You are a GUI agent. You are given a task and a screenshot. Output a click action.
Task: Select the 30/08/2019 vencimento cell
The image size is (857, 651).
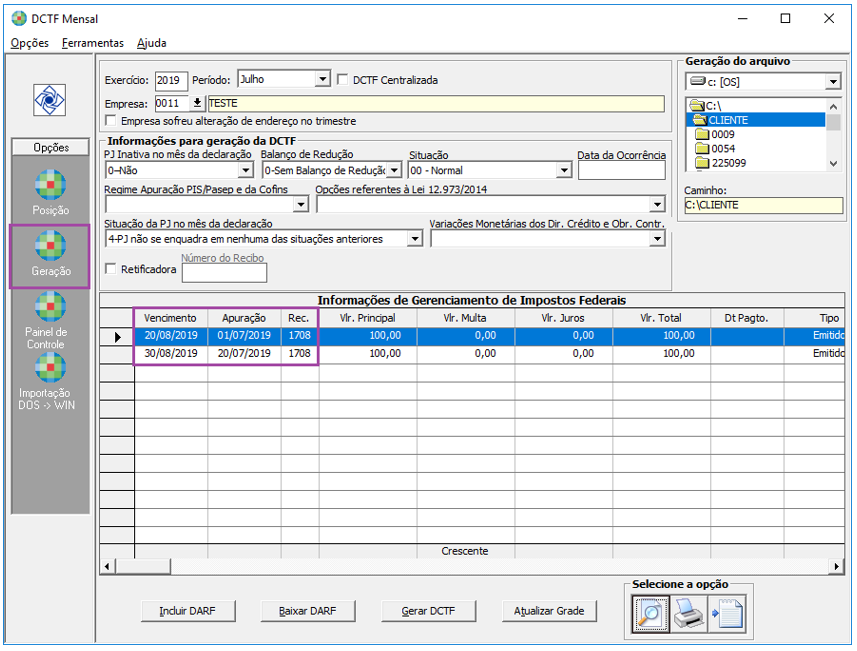click(x=171, y=354)
